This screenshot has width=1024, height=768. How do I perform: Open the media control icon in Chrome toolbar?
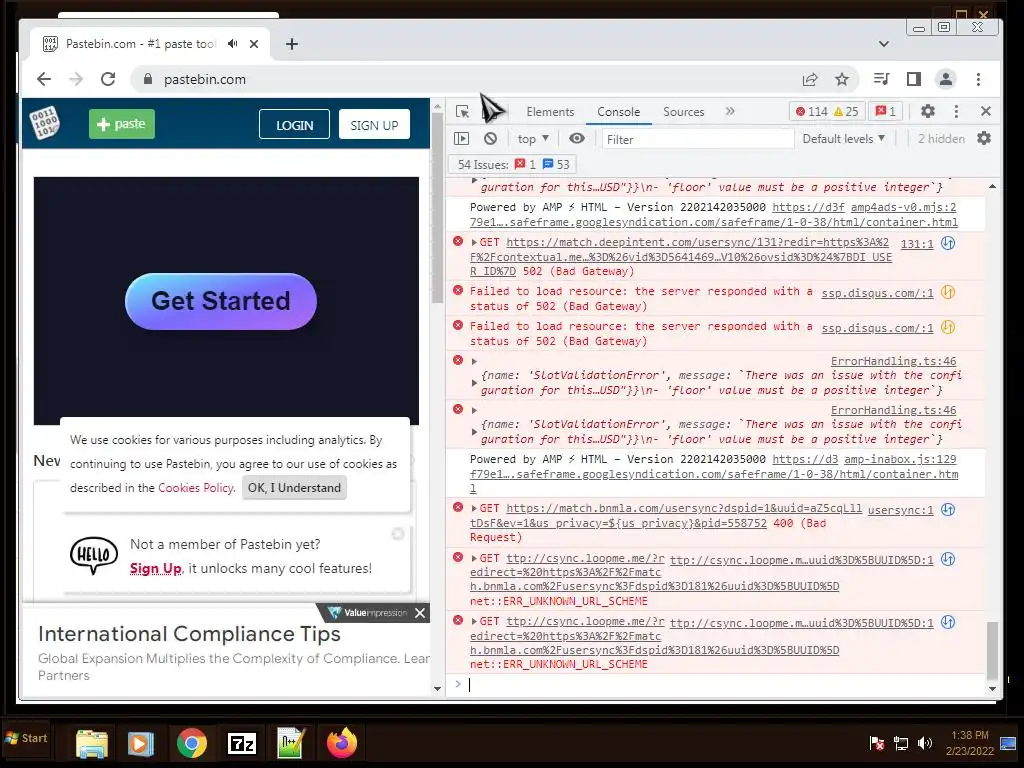click(x=881, y=79)
